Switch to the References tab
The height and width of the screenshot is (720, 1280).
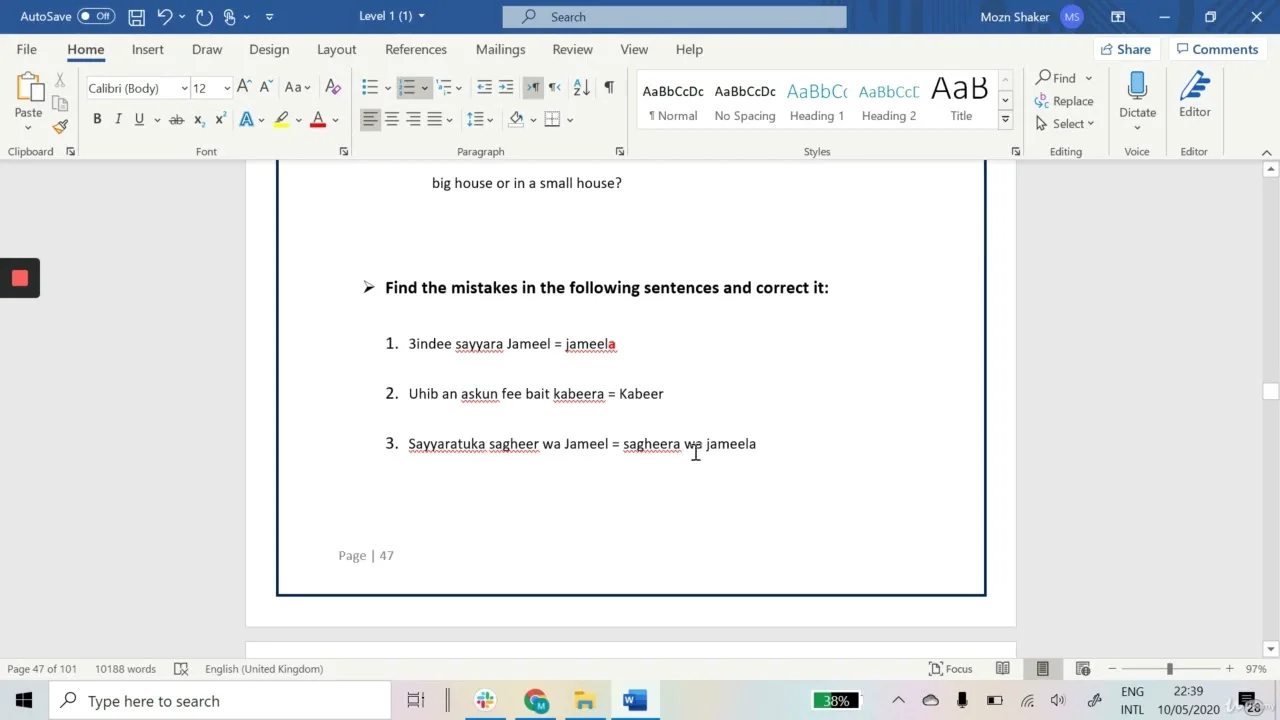pos(416,49)
